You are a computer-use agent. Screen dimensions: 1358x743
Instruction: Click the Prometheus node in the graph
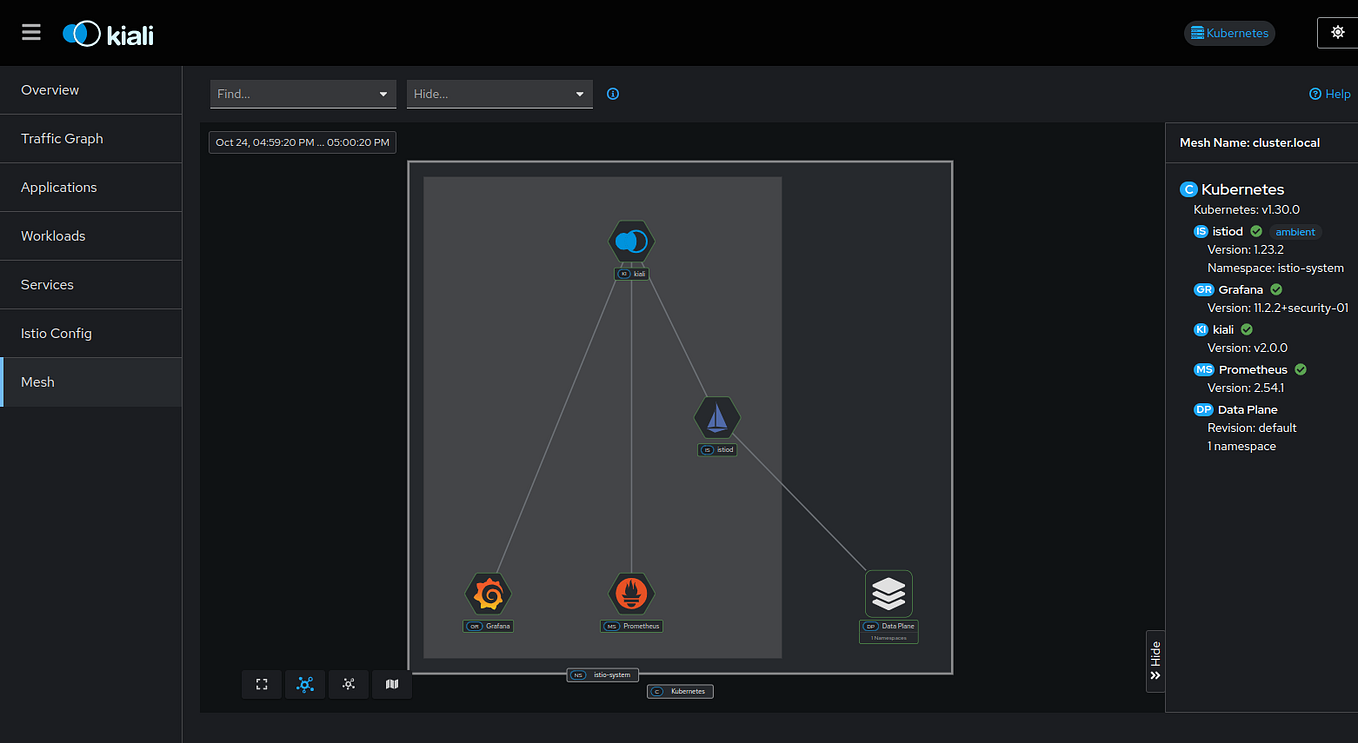coord(631,593)
